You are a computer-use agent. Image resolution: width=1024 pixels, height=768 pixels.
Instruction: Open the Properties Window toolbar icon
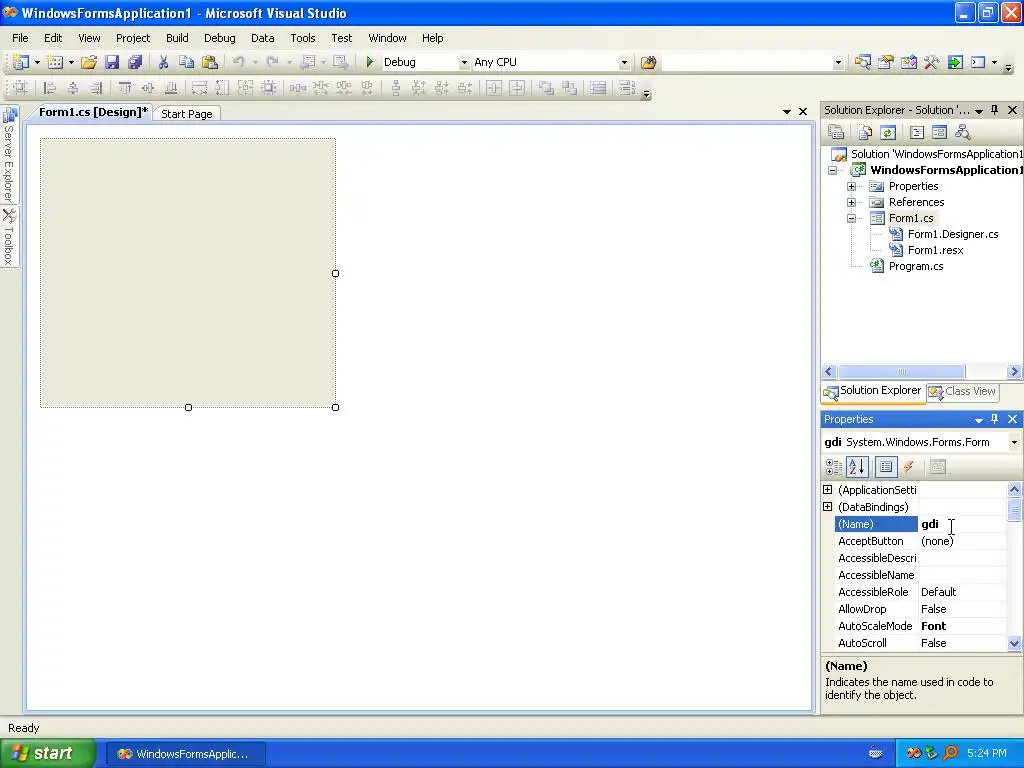(886, 62)
